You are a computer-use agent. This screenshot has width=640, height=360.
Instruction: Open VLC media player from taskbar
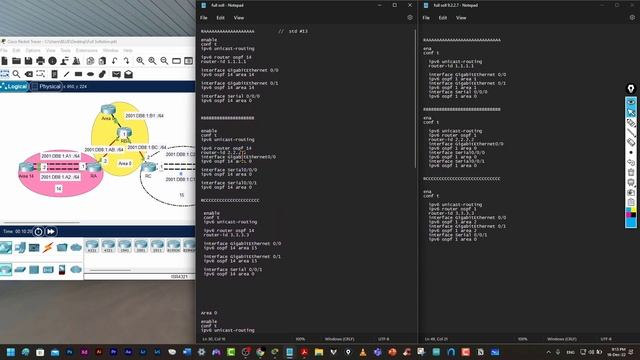(x=363, y=352)
